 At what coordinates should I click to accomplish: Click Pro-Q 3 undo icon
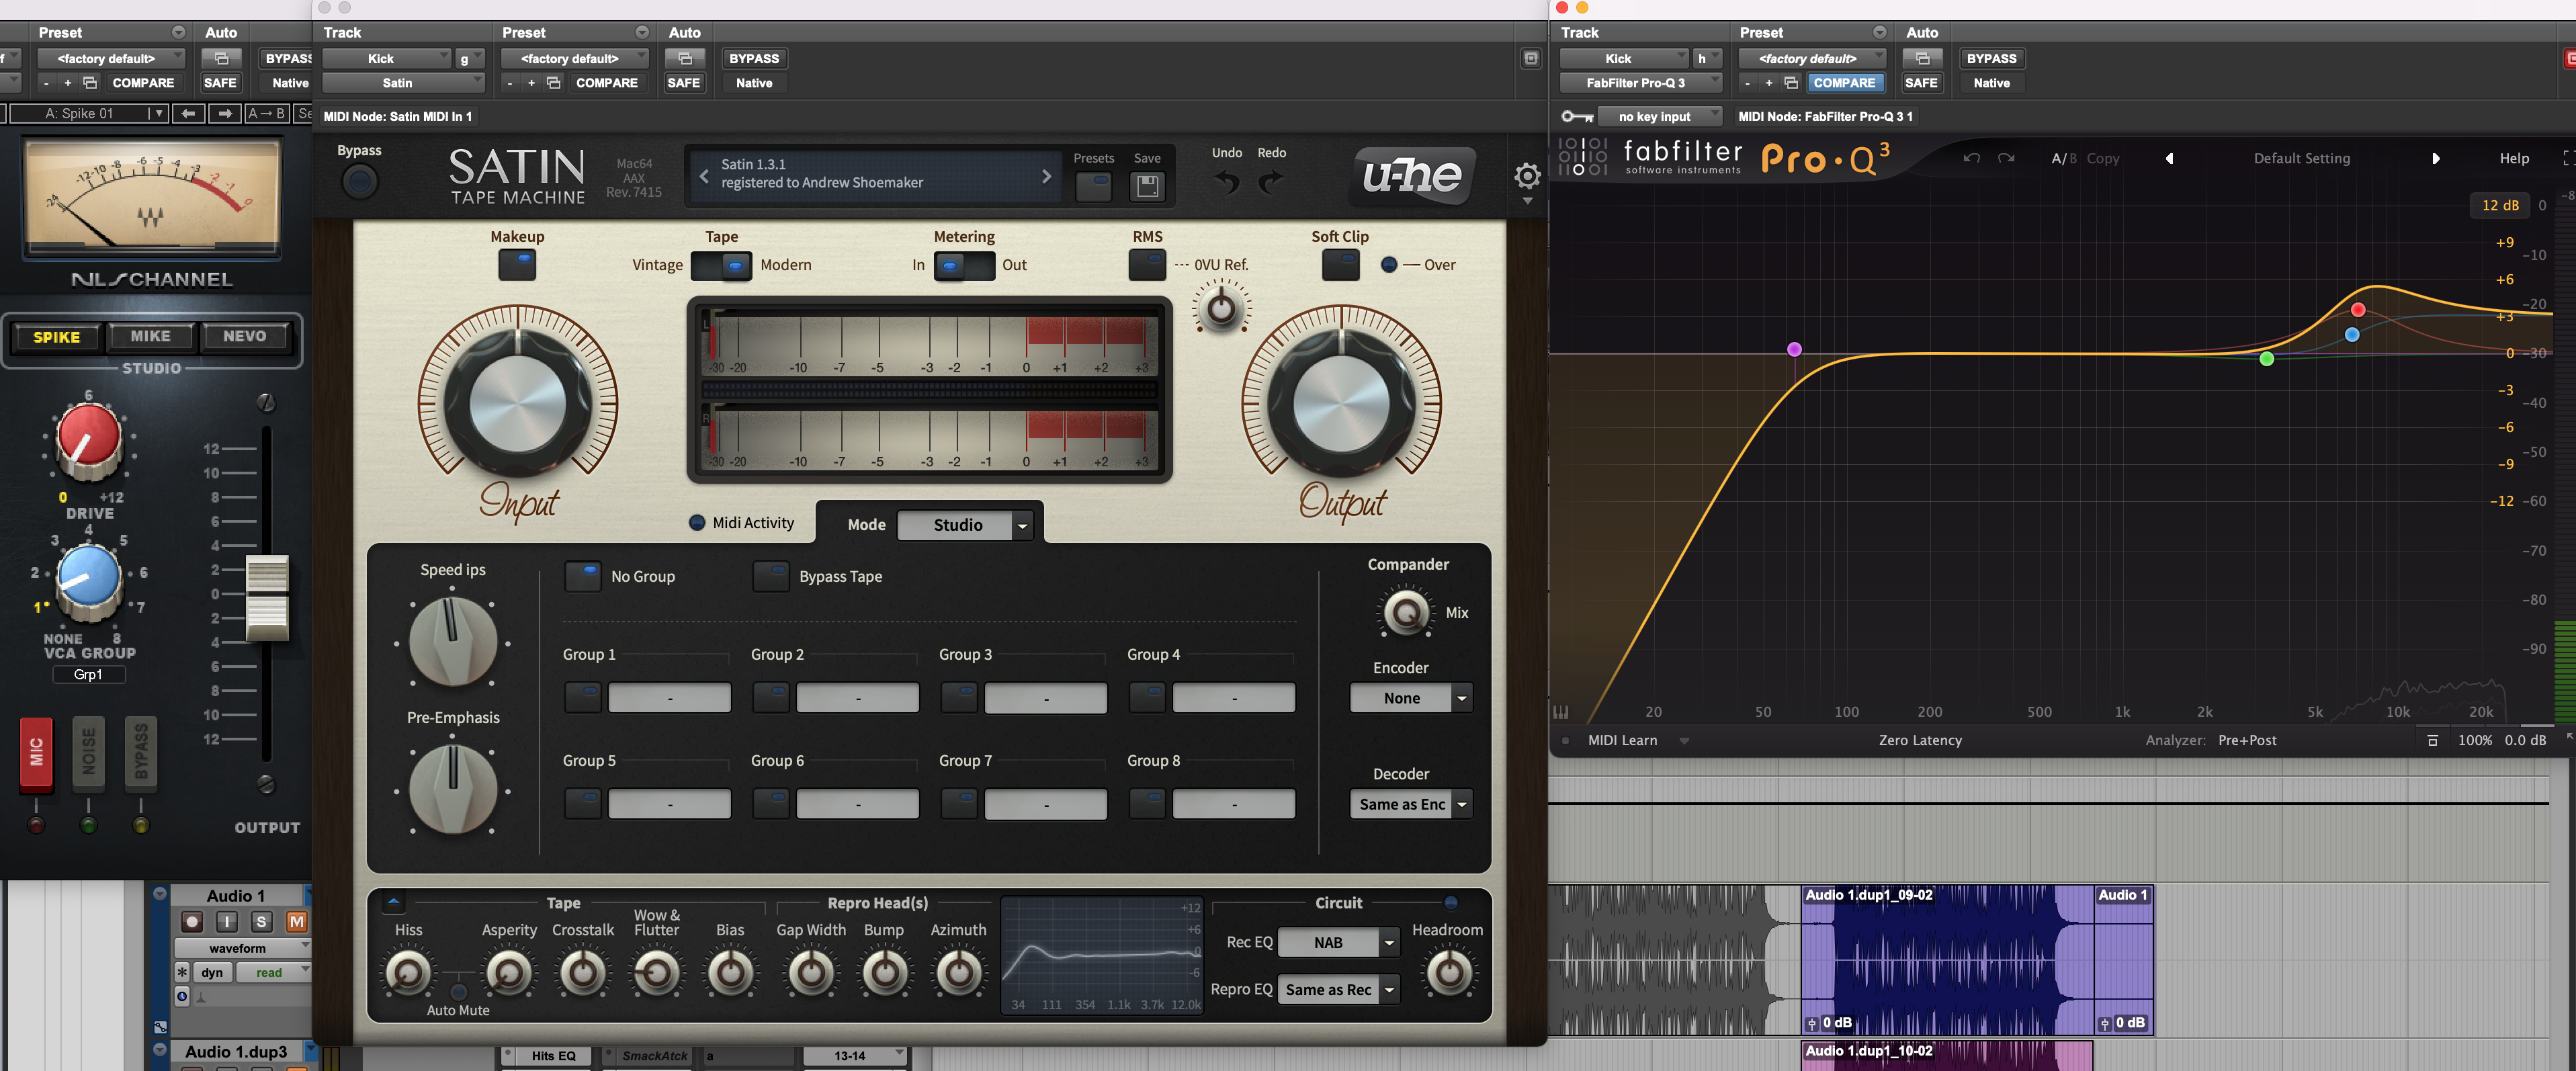tap(1971, 158)
